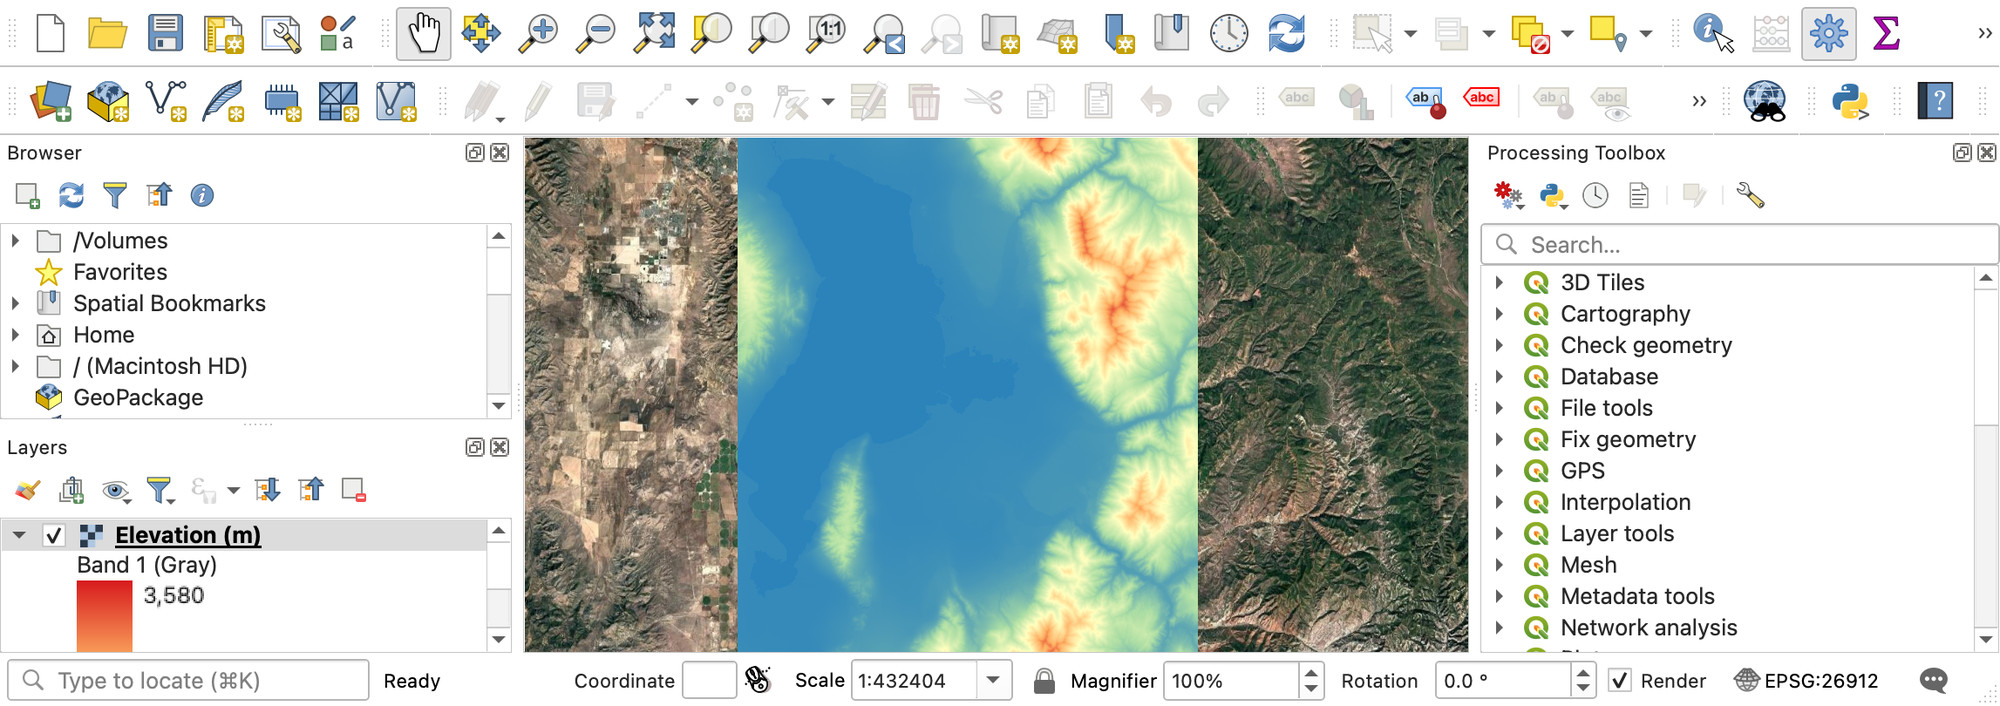Viewport: 2000px width, 706px height.
Task: Decrease Rotation value with down arrow
Action: click(x=1582, y=689)
